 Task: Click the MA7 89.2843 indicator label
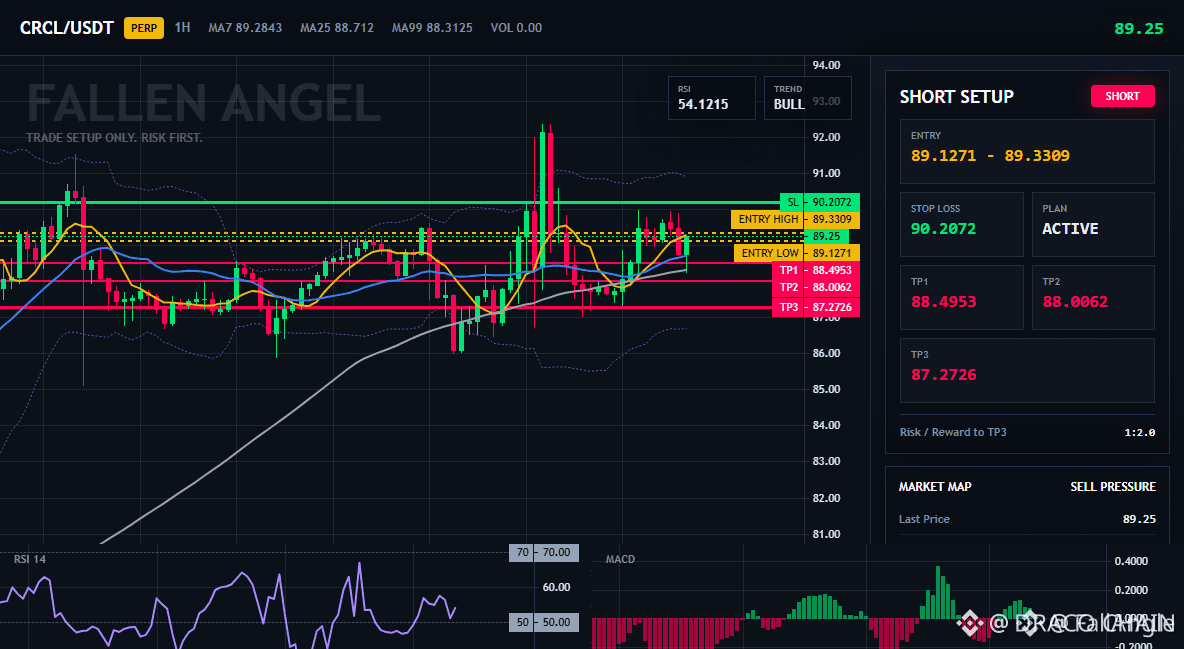(x=245, y=28)
